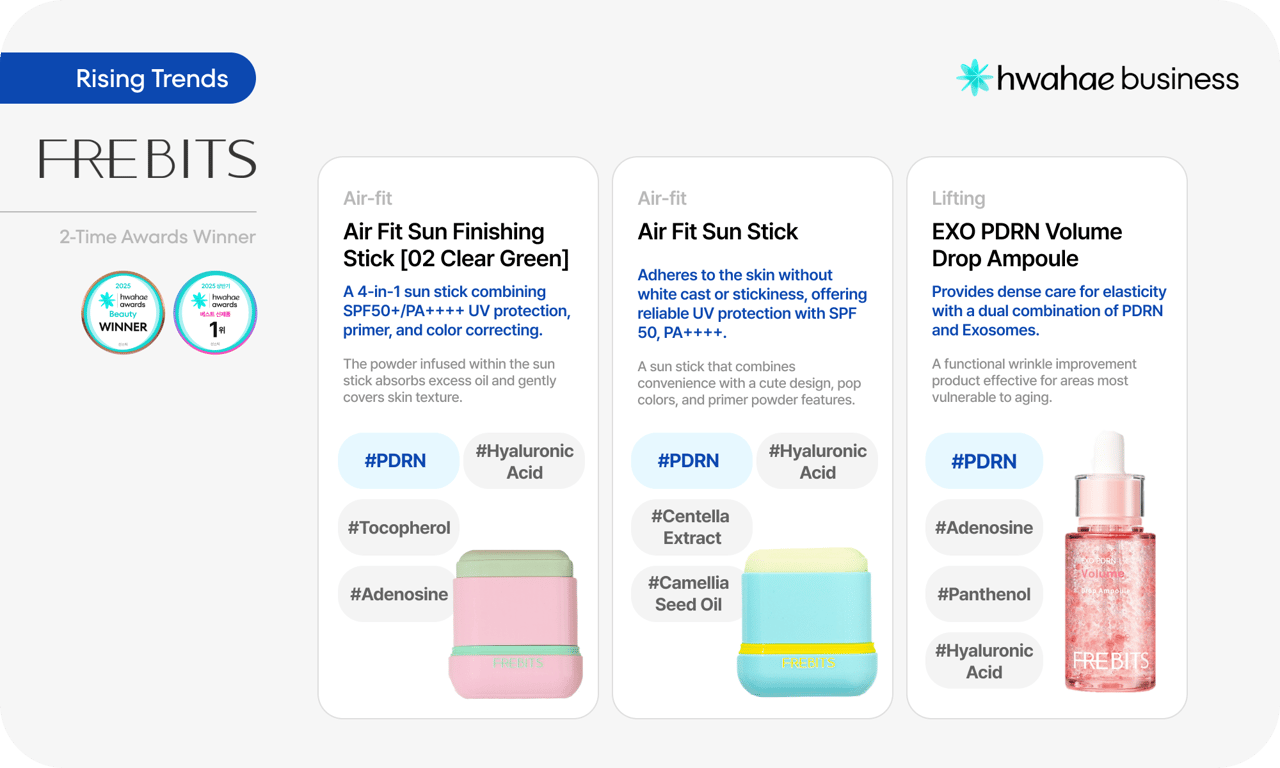Click #Camellia Seed Oil ingredient tag

691,594
